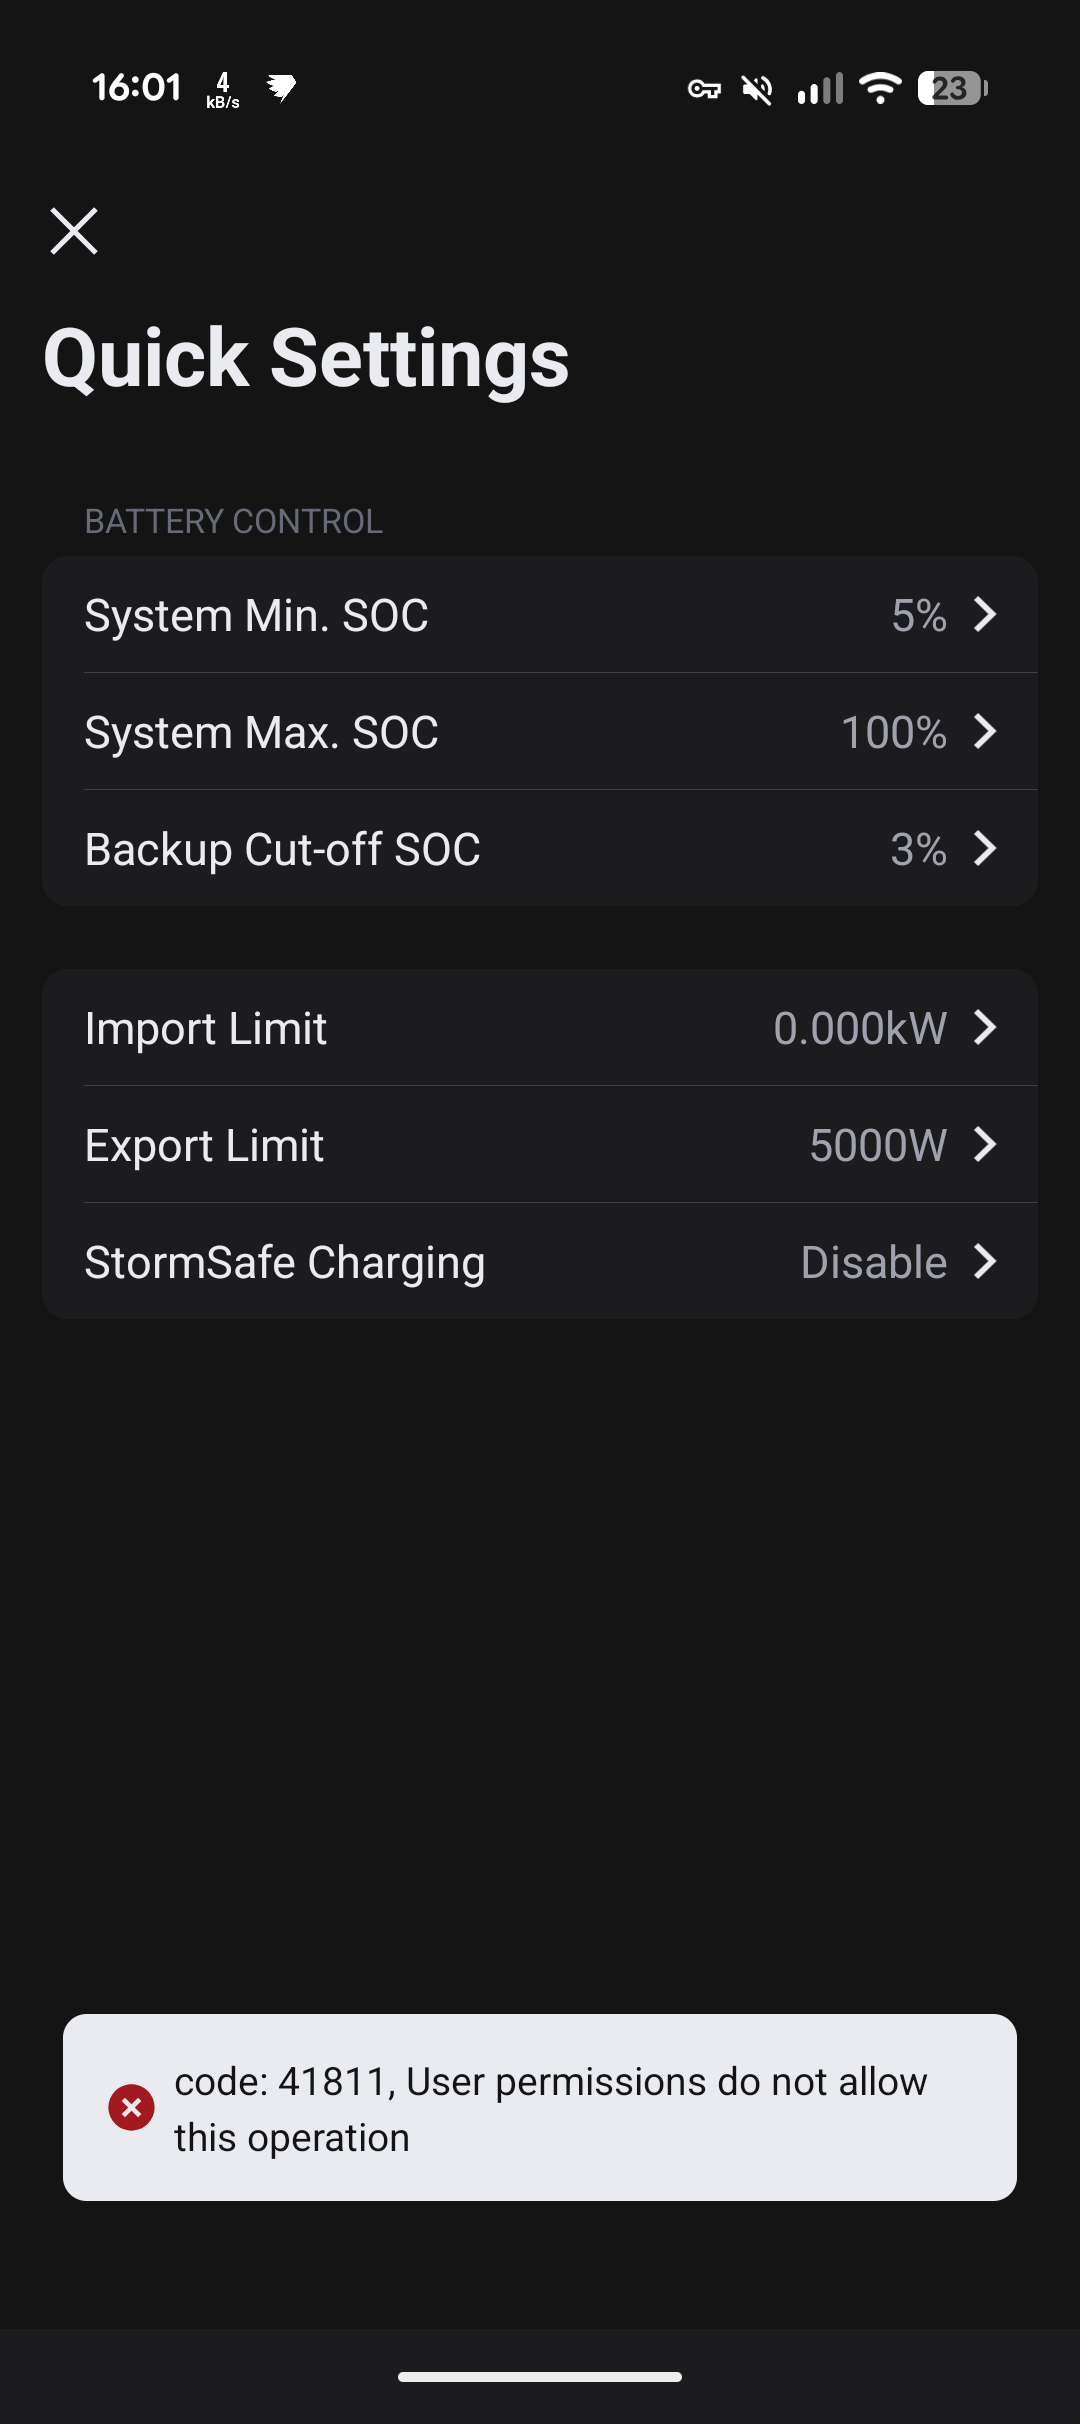This screenshot has height=2424, width=1080.
Task: Tap the VPN key status icon
Action: click(704, 90)
